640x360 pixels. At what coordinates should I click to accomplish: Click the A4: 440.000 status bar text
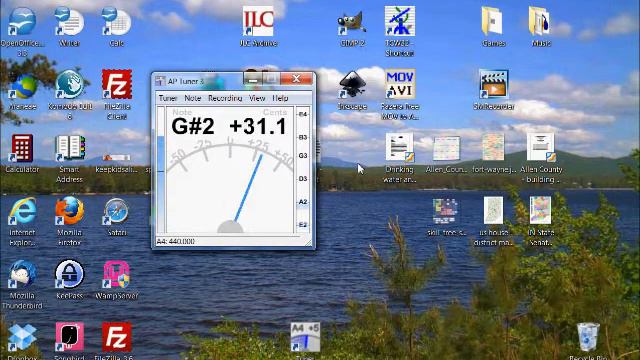(x=176, y=242)
